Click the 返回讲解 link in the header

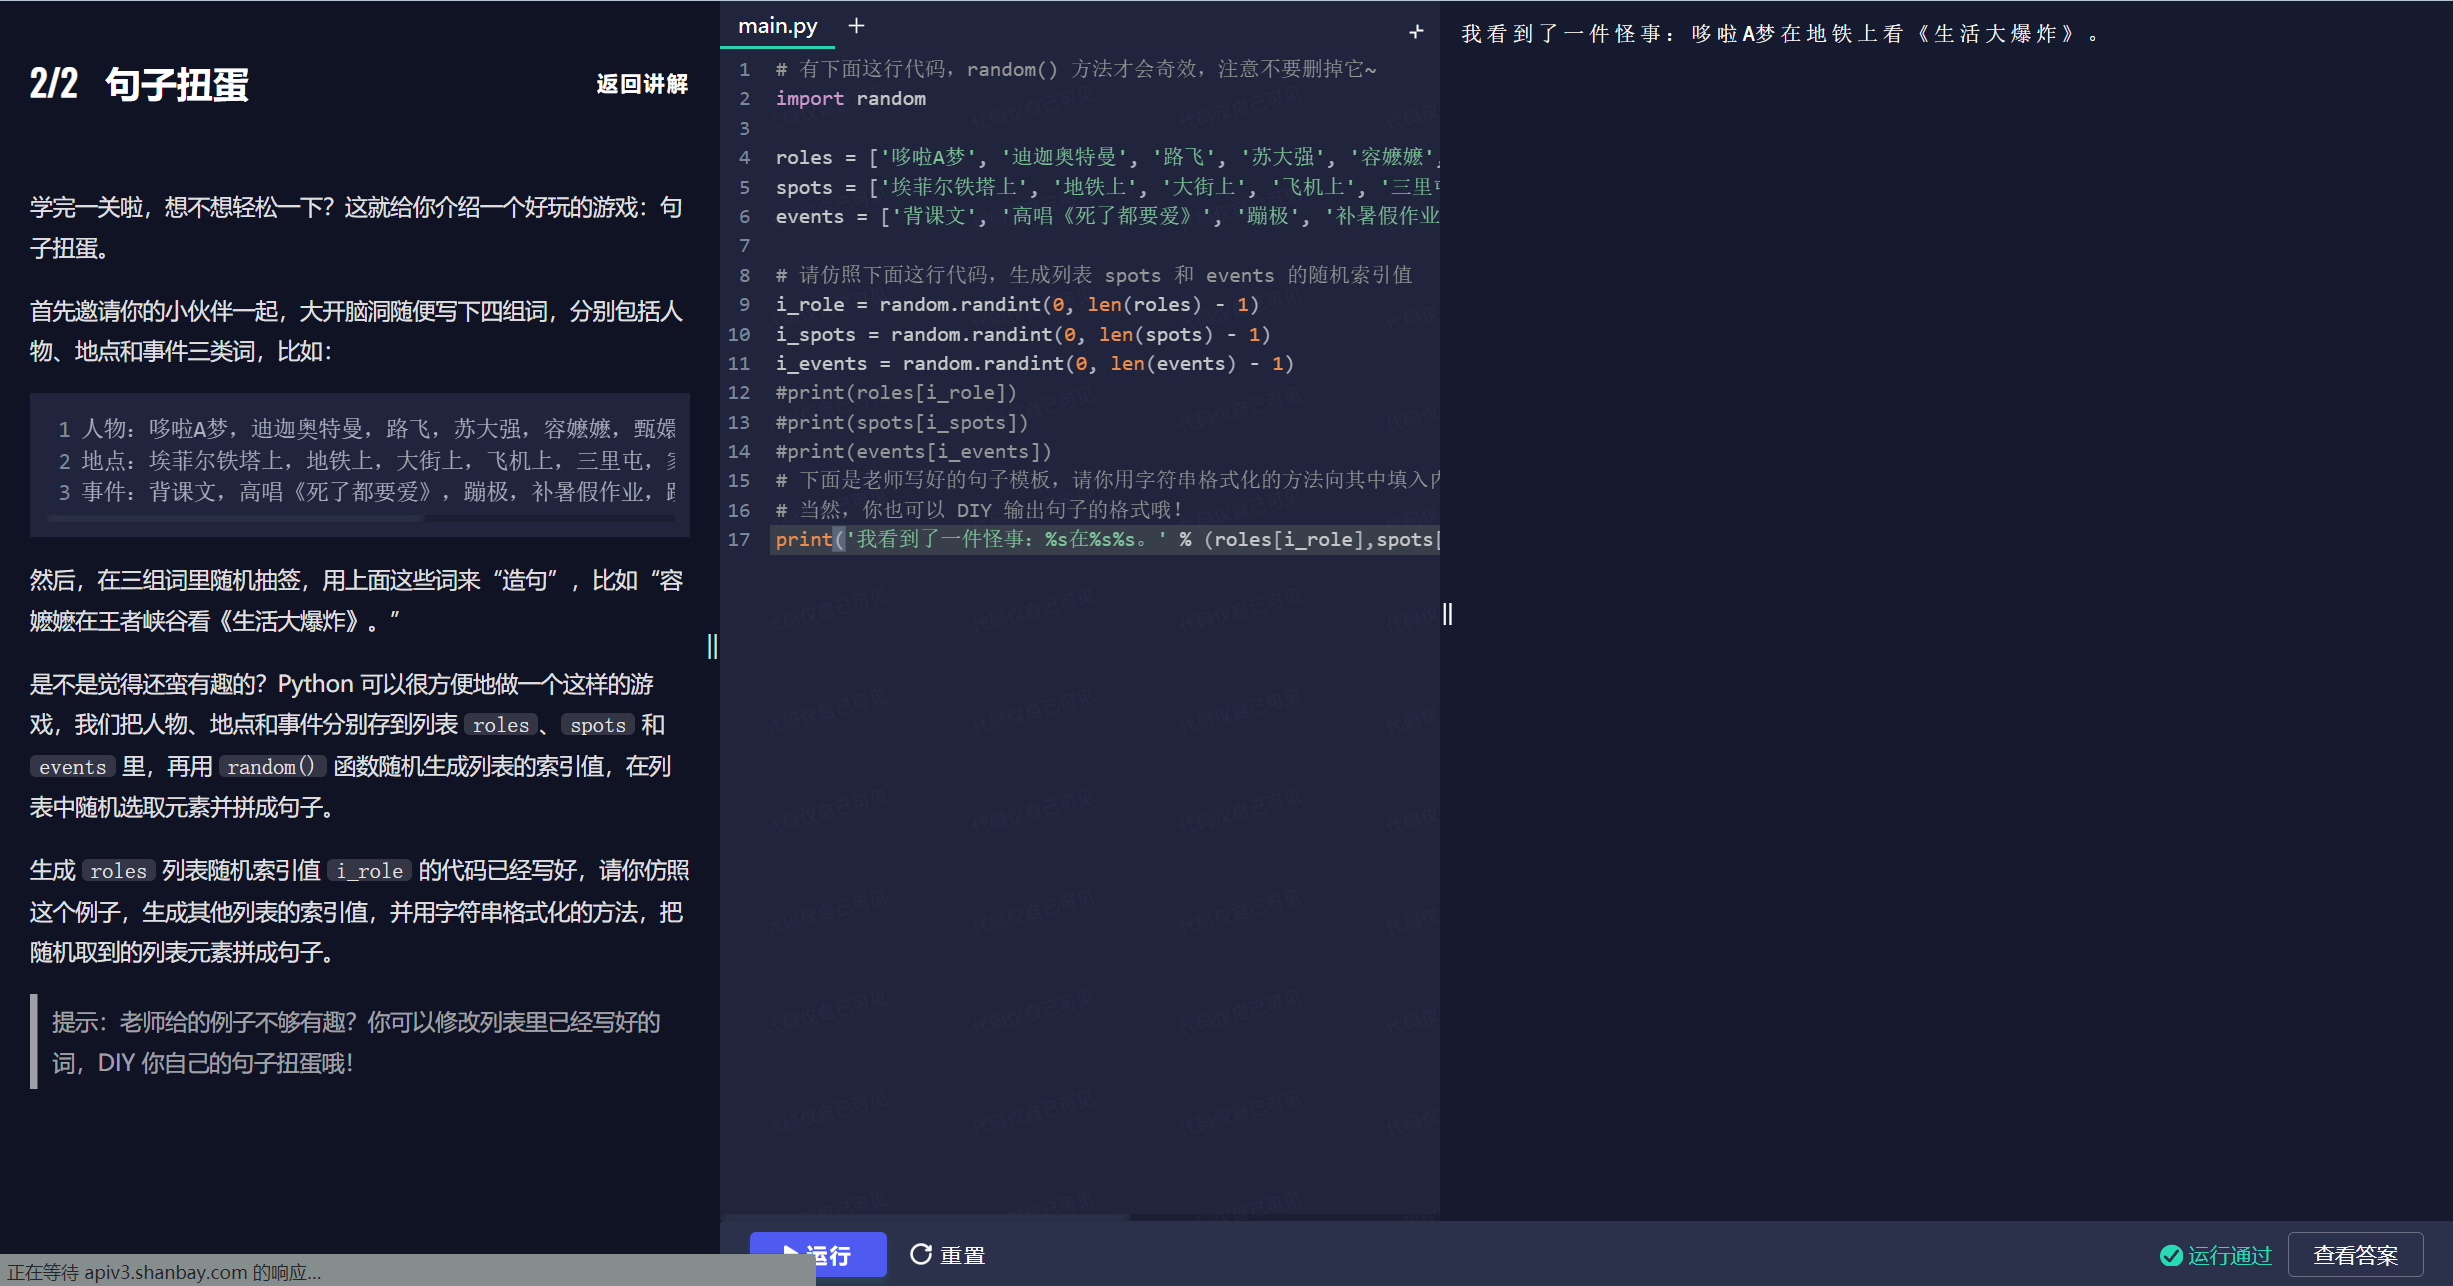642,84
